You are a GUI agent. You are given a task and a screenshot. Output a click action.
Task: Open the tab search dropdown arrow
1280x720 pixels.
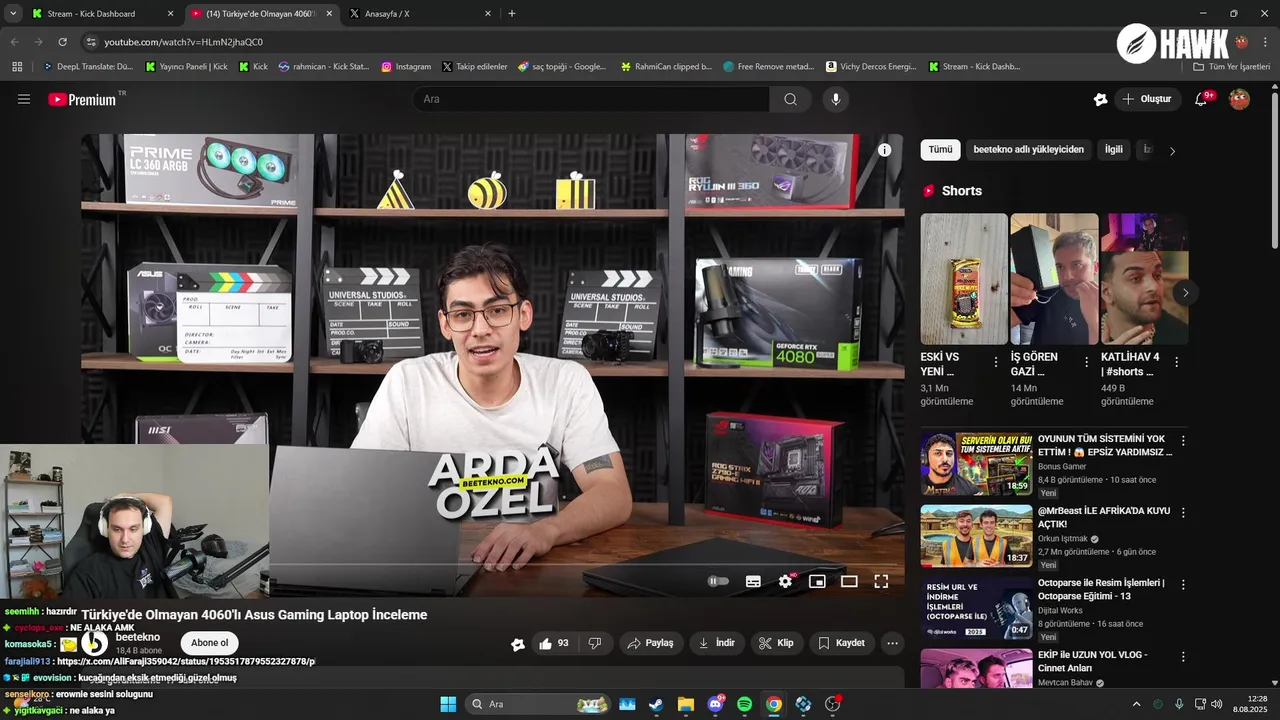pos(13,14)
